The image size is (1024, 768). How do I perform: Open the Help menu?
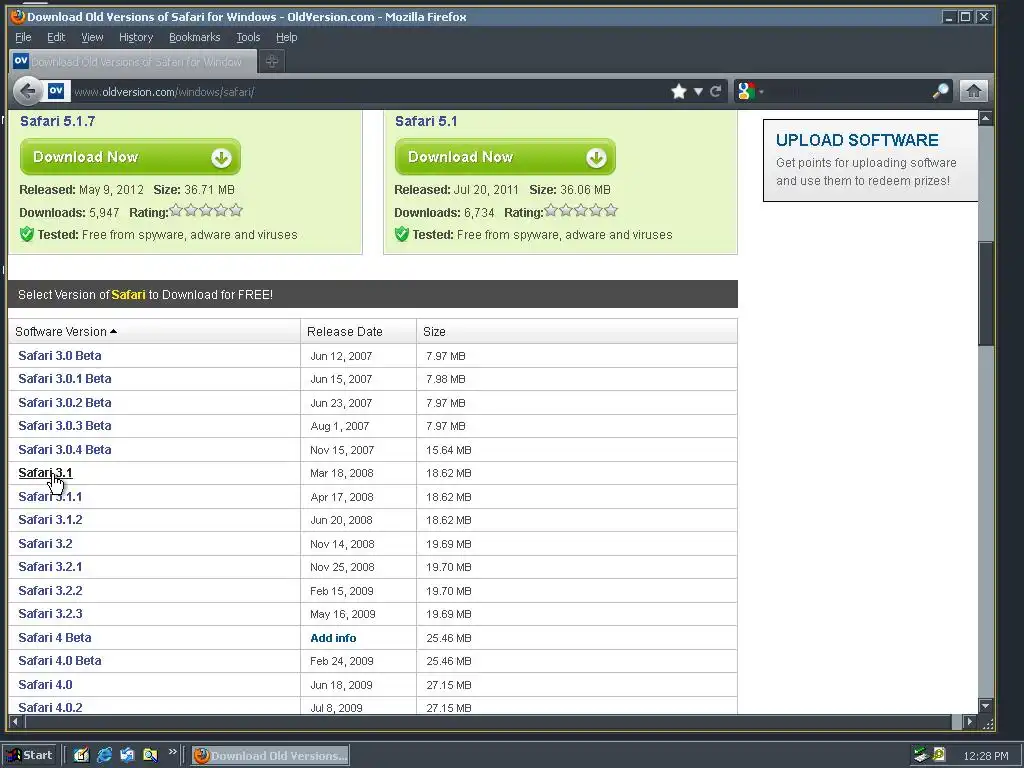(x=286, y=37)
